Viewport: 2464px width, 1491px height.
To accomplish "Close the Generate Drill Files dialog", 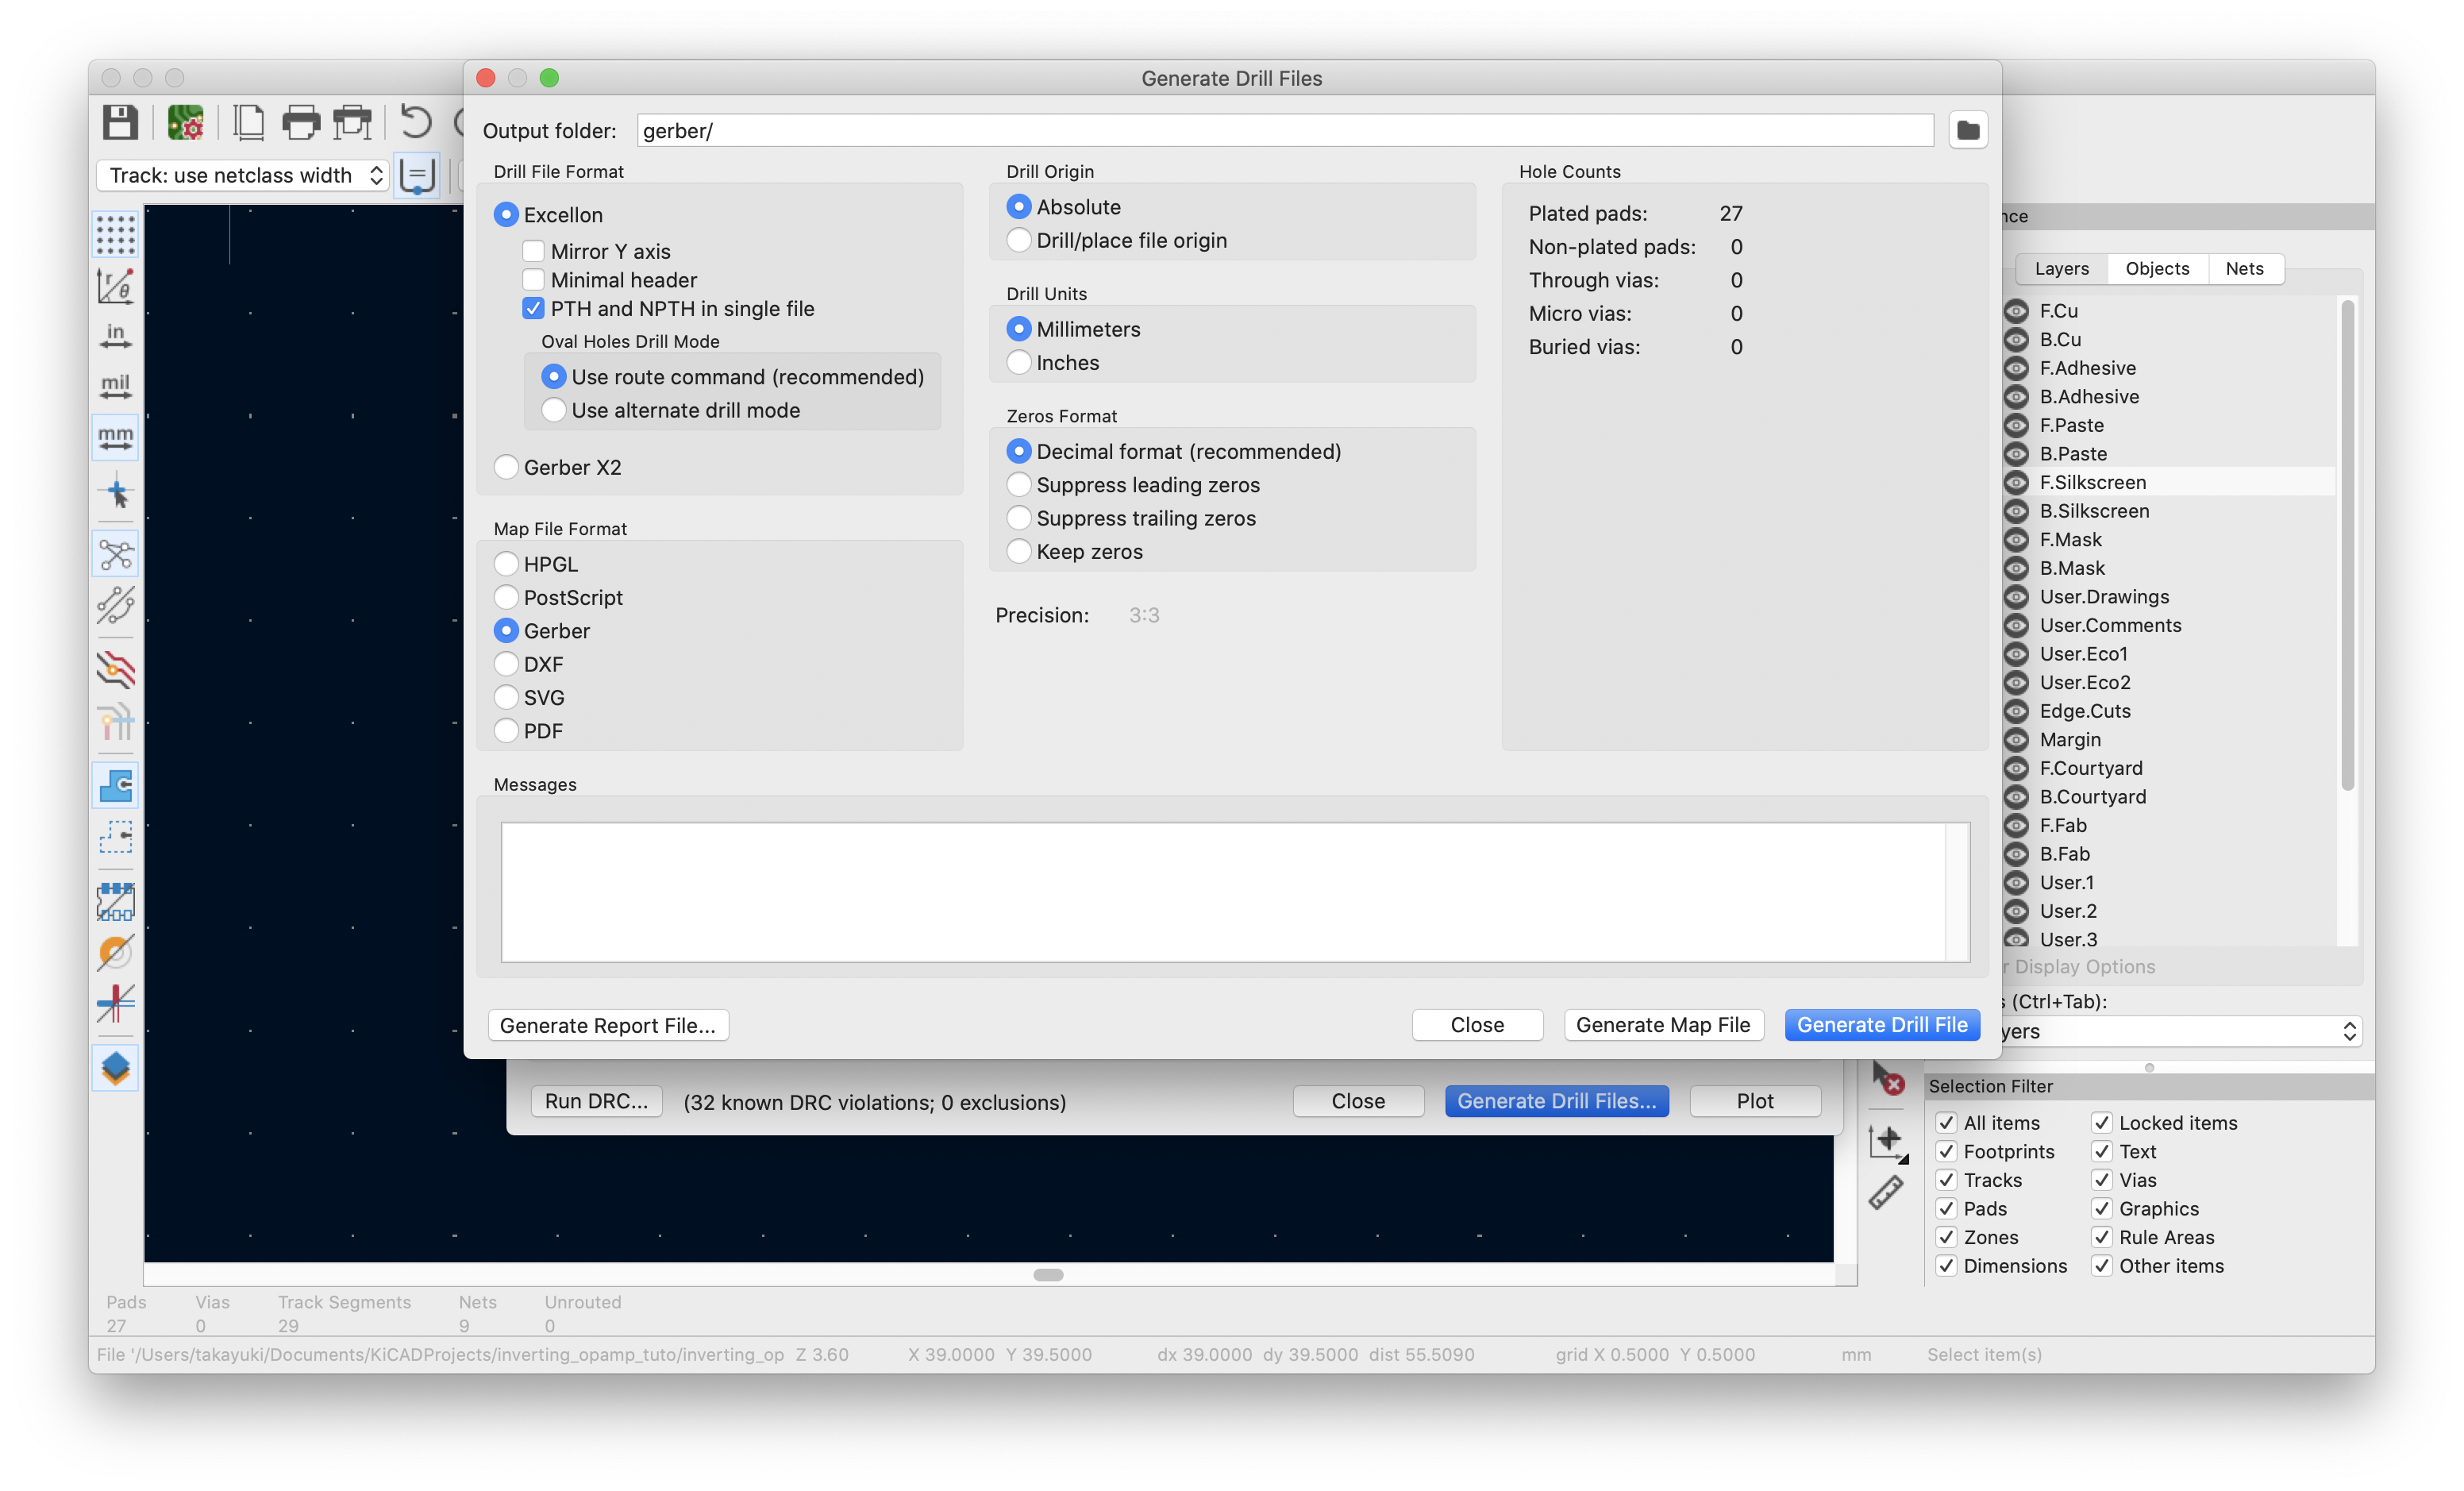I will click(x=1477, y=1025).
